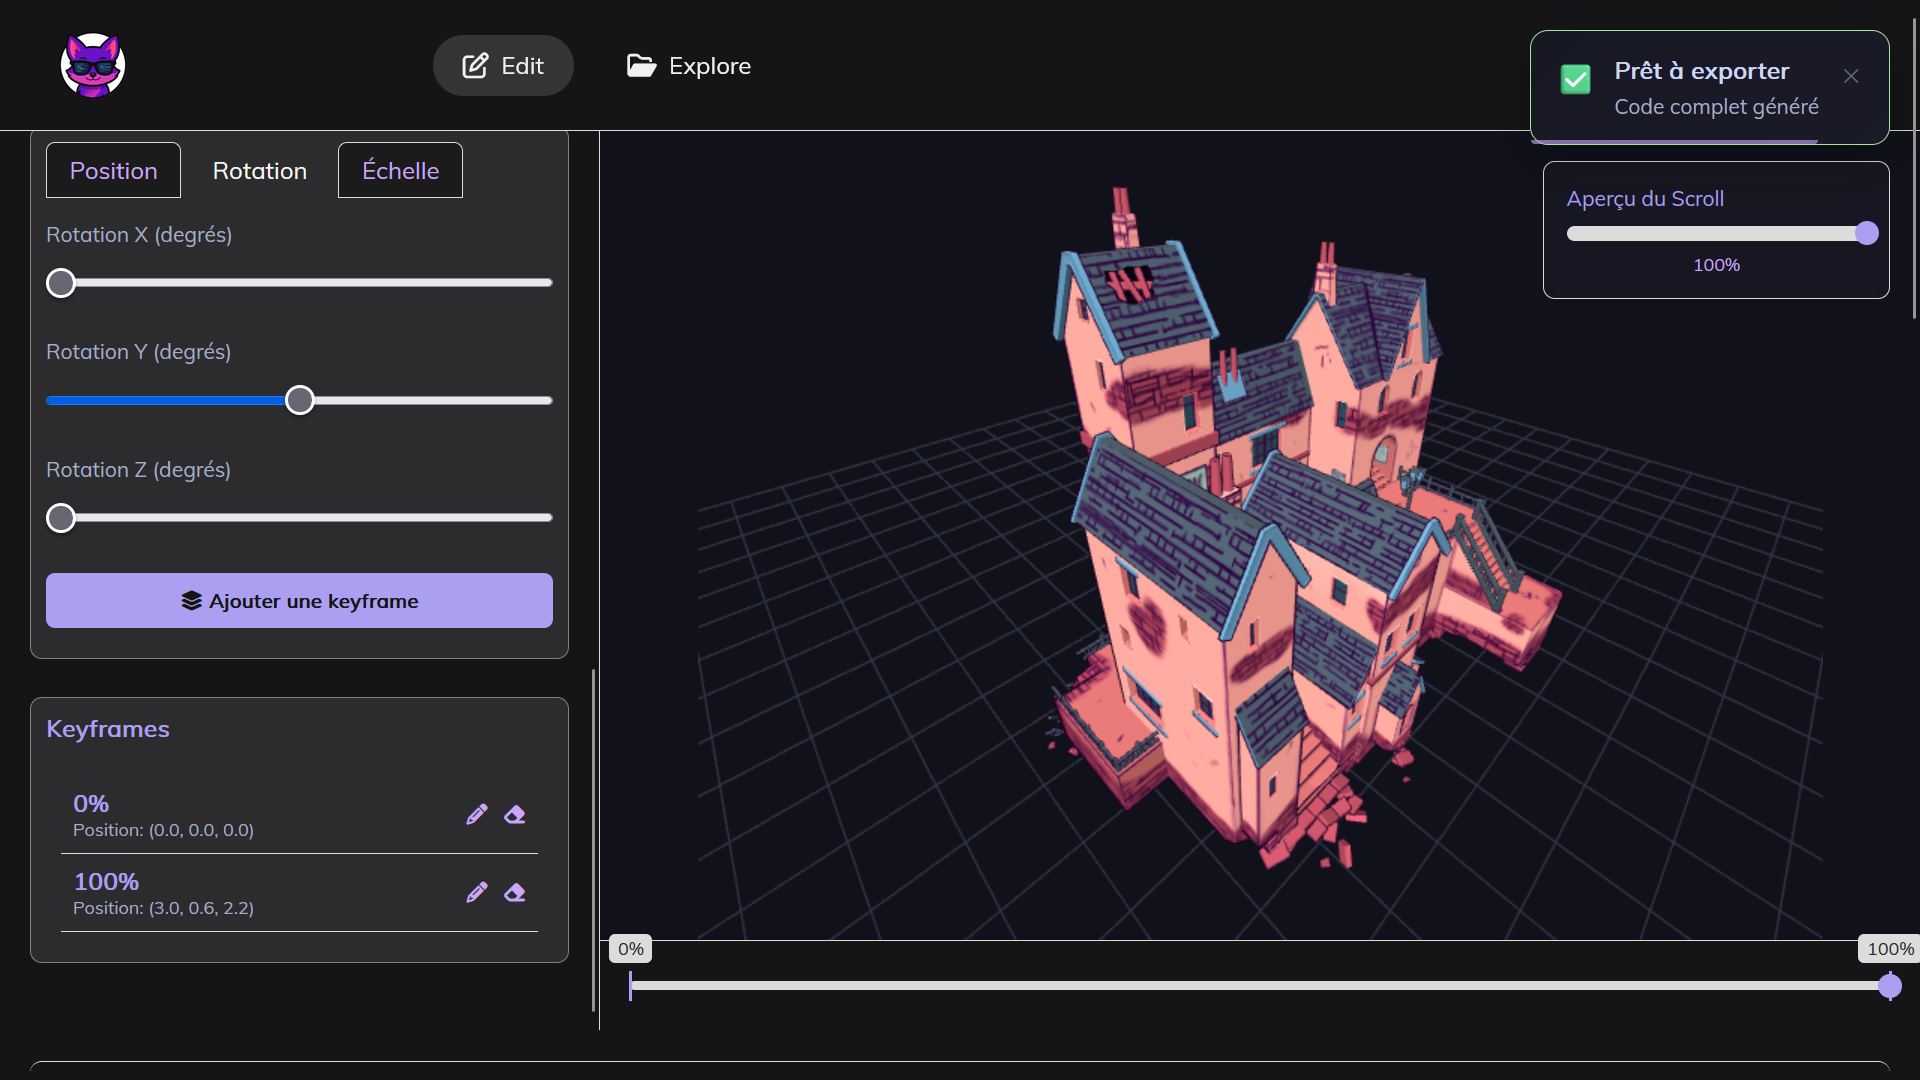
Task: Click the folder icon next to Explore
Action: [x=641, y=65]
